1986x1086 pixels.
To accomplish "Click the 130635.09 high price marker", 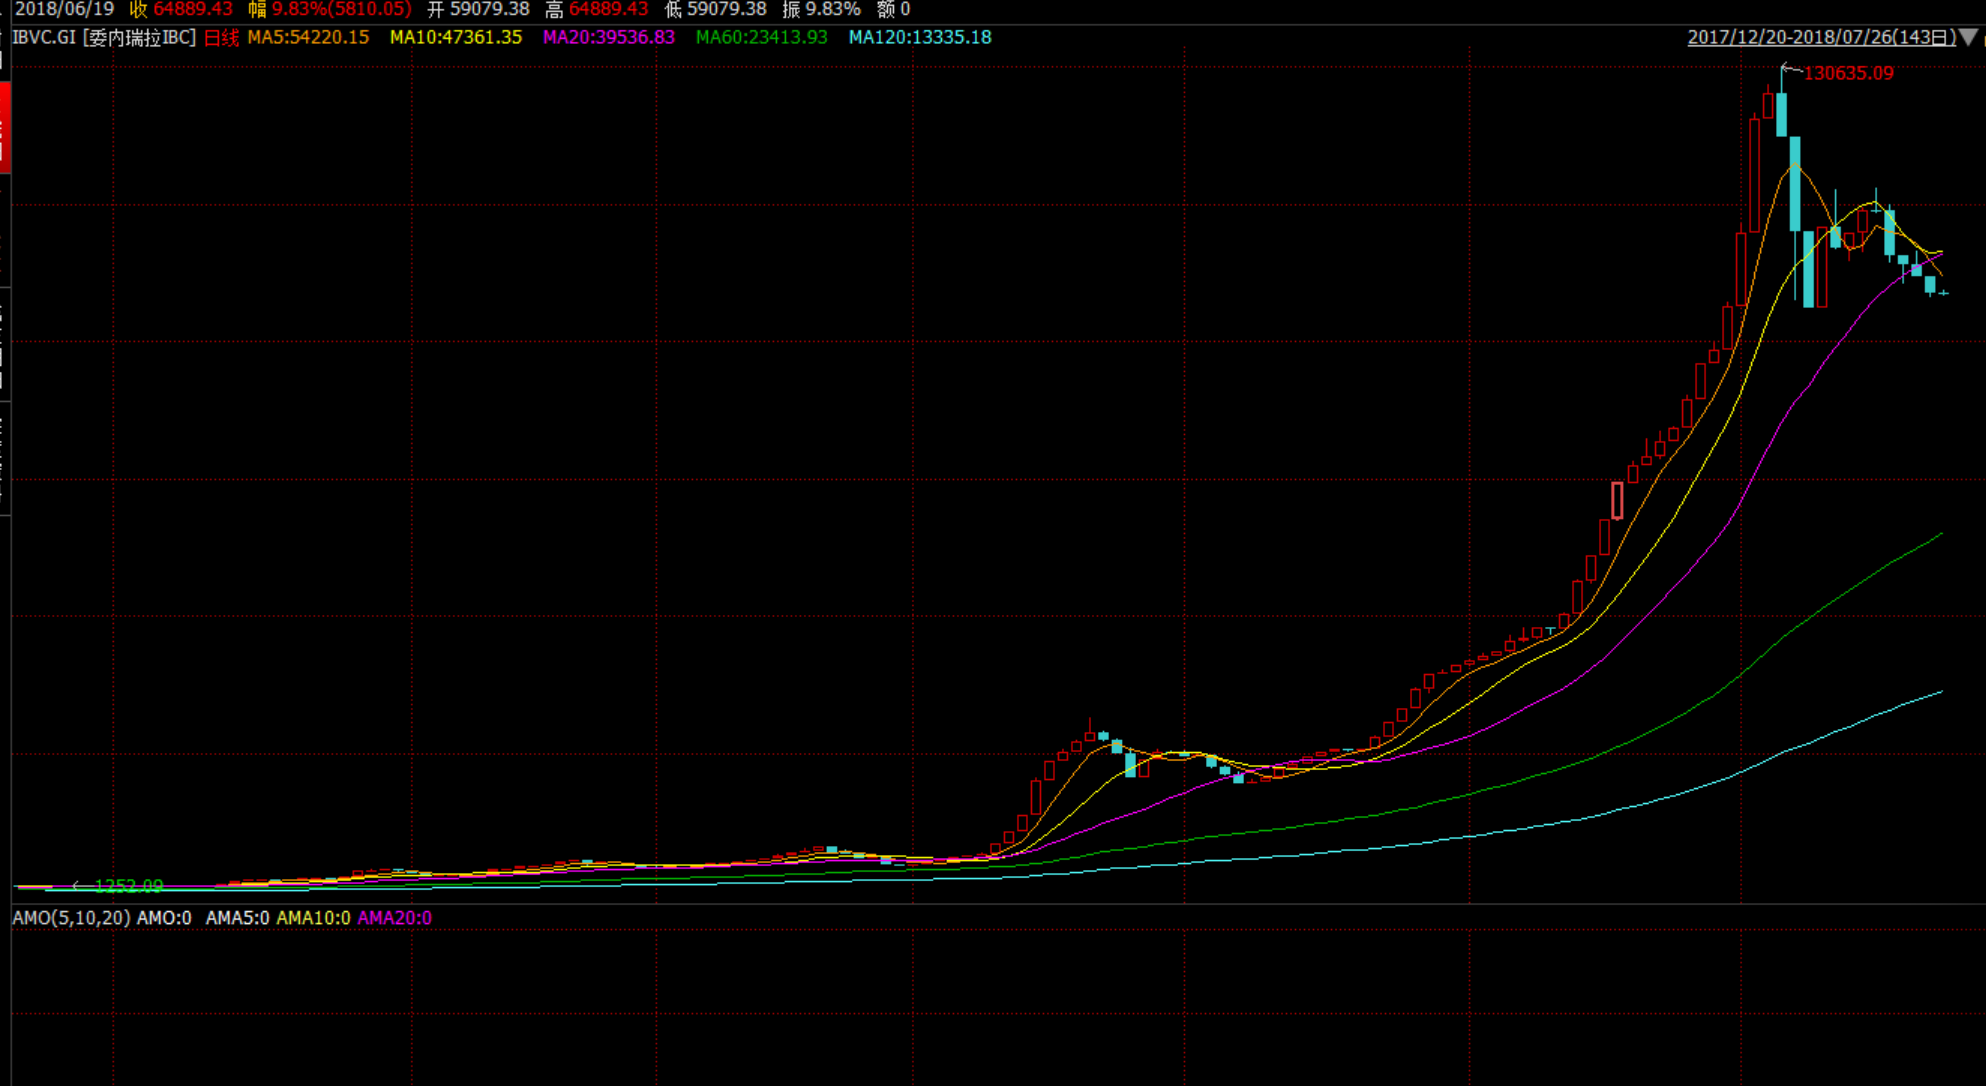I will click(1848, 73).
